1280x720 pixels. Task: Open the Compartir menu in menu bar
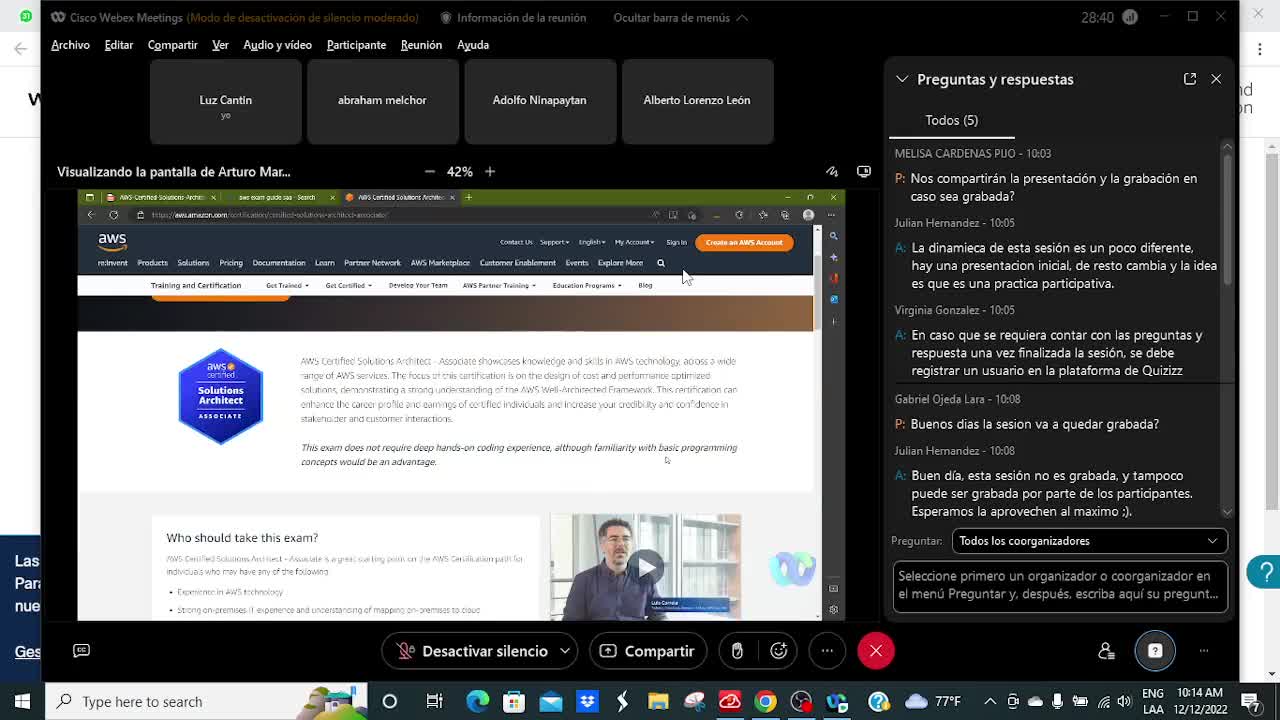click(x=172, y=45)
